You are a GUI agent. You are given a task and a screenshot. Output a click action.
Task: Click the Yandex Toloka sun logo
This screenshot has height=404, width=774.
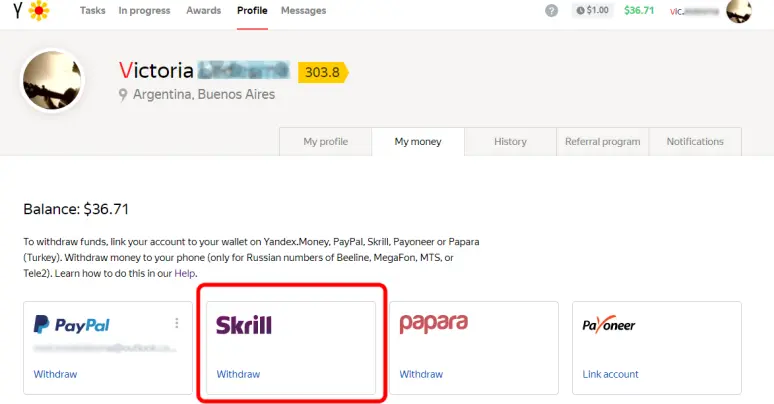tap(39, 10)
